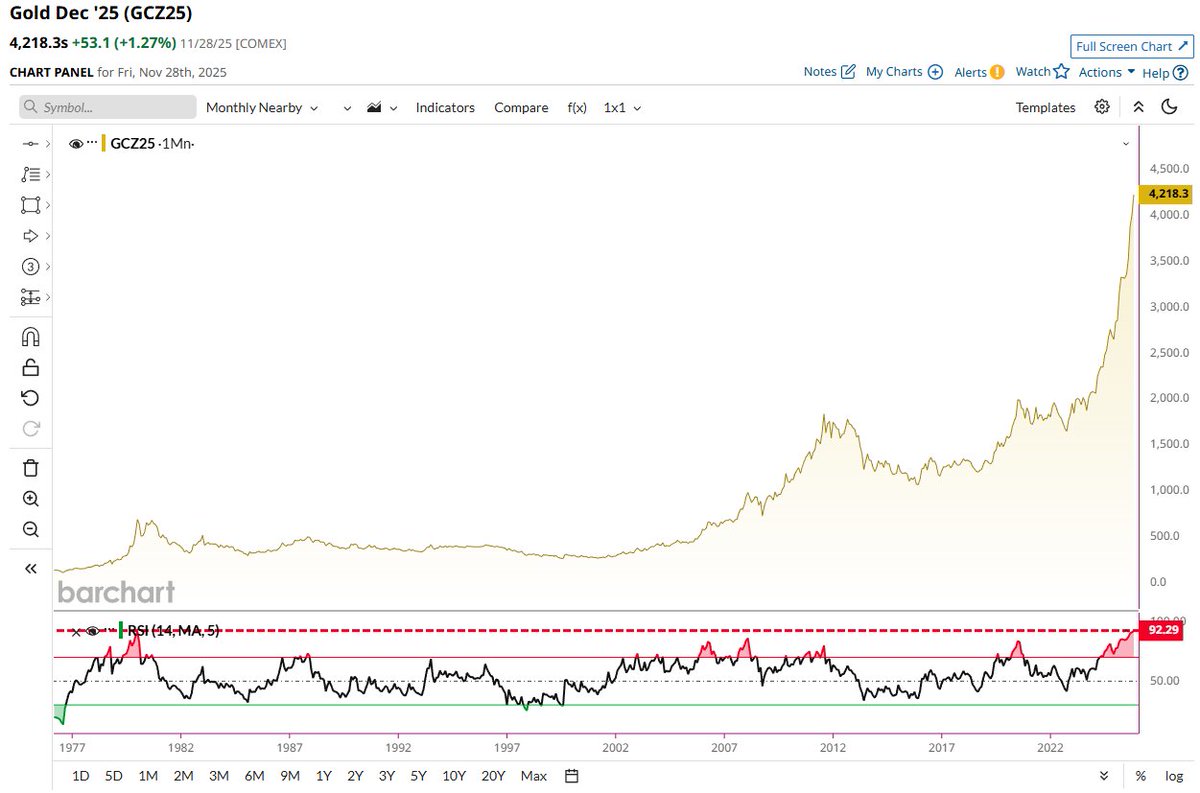
Task: Click the yellow GCZ25 series color swatch
Action: click(x=104, y=144)
